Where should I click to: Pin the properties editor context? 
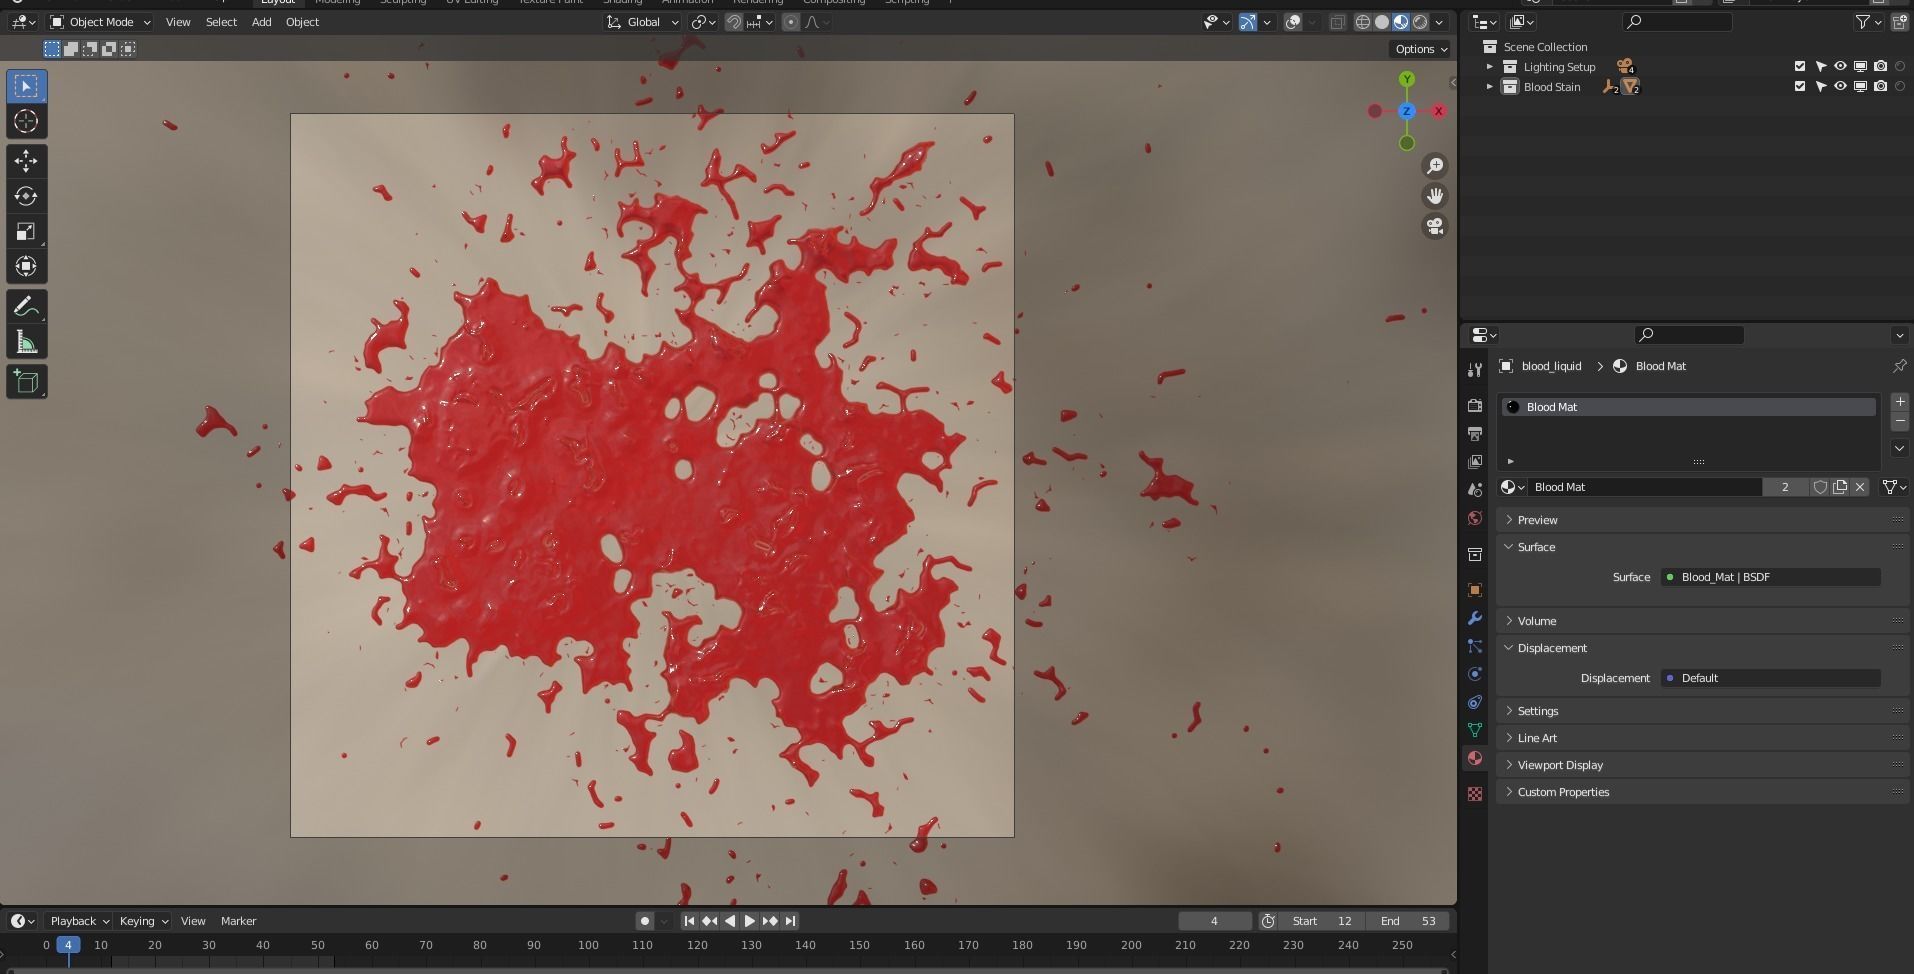click(1899, 366)
